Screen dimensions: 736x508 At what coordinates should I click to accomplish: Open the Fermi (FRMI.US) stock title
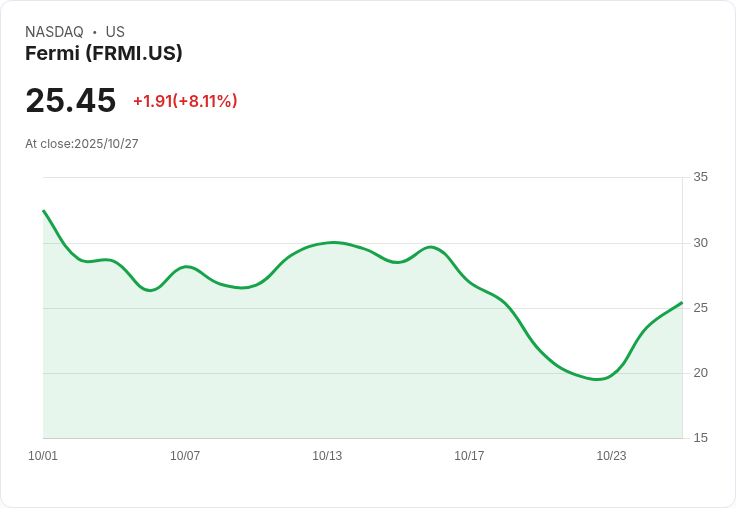104,53
